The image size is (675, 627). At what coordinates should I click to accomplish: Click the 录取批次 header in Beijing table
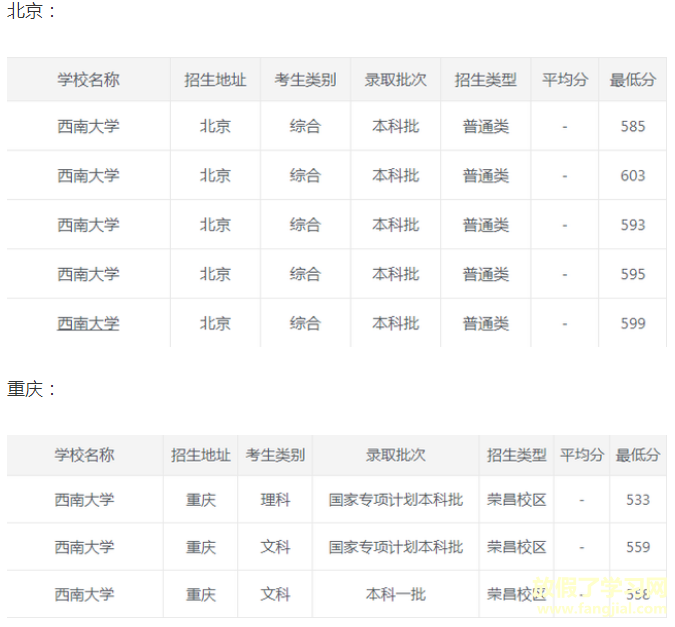click(395, 80)
